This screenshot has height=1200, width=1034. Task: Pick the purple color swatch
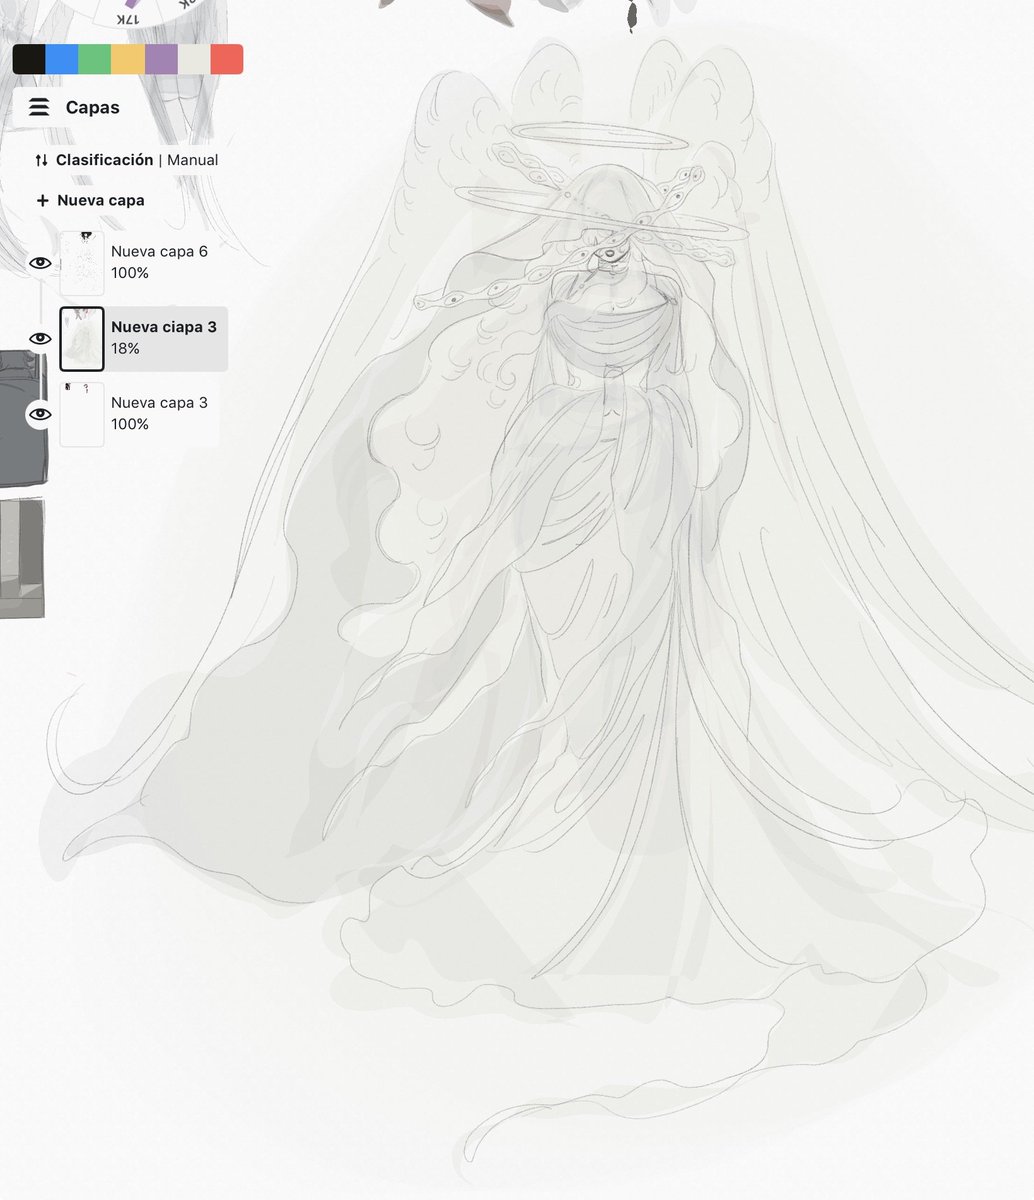click(161, 59)
